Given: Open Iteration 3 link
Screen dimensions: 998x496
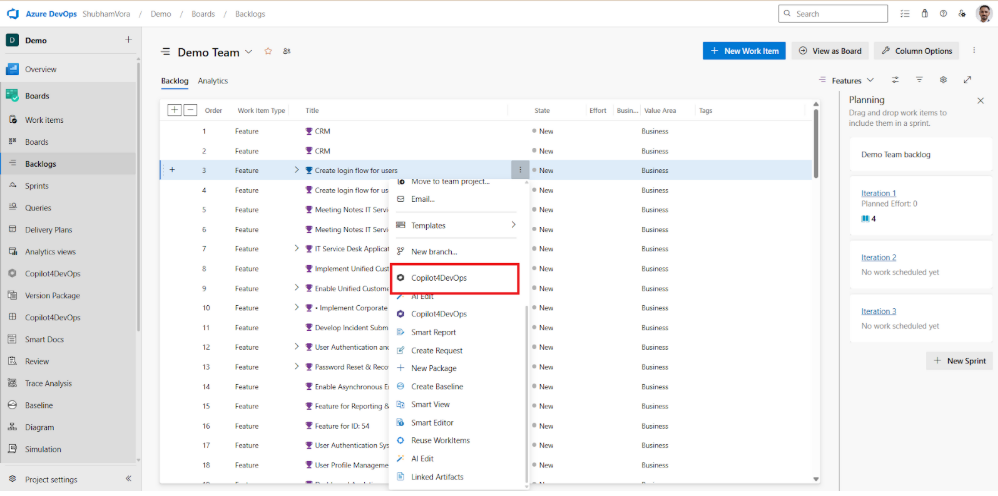Looking at the screenshot, I should pyautogui.click(x=878, y=311).
